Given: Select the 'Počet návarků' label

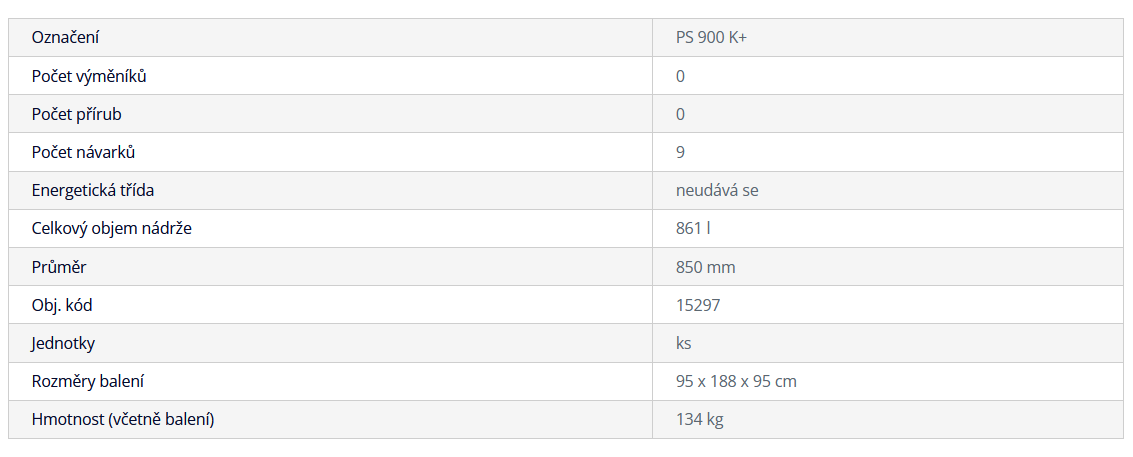Looking at the screenshot, I should point(83,152).
